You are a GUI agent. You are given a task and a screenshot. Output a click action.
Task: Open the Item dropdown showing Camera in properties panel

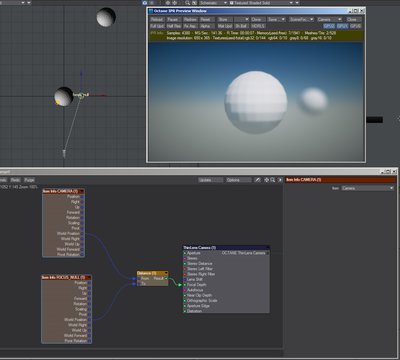pos(367,188)
